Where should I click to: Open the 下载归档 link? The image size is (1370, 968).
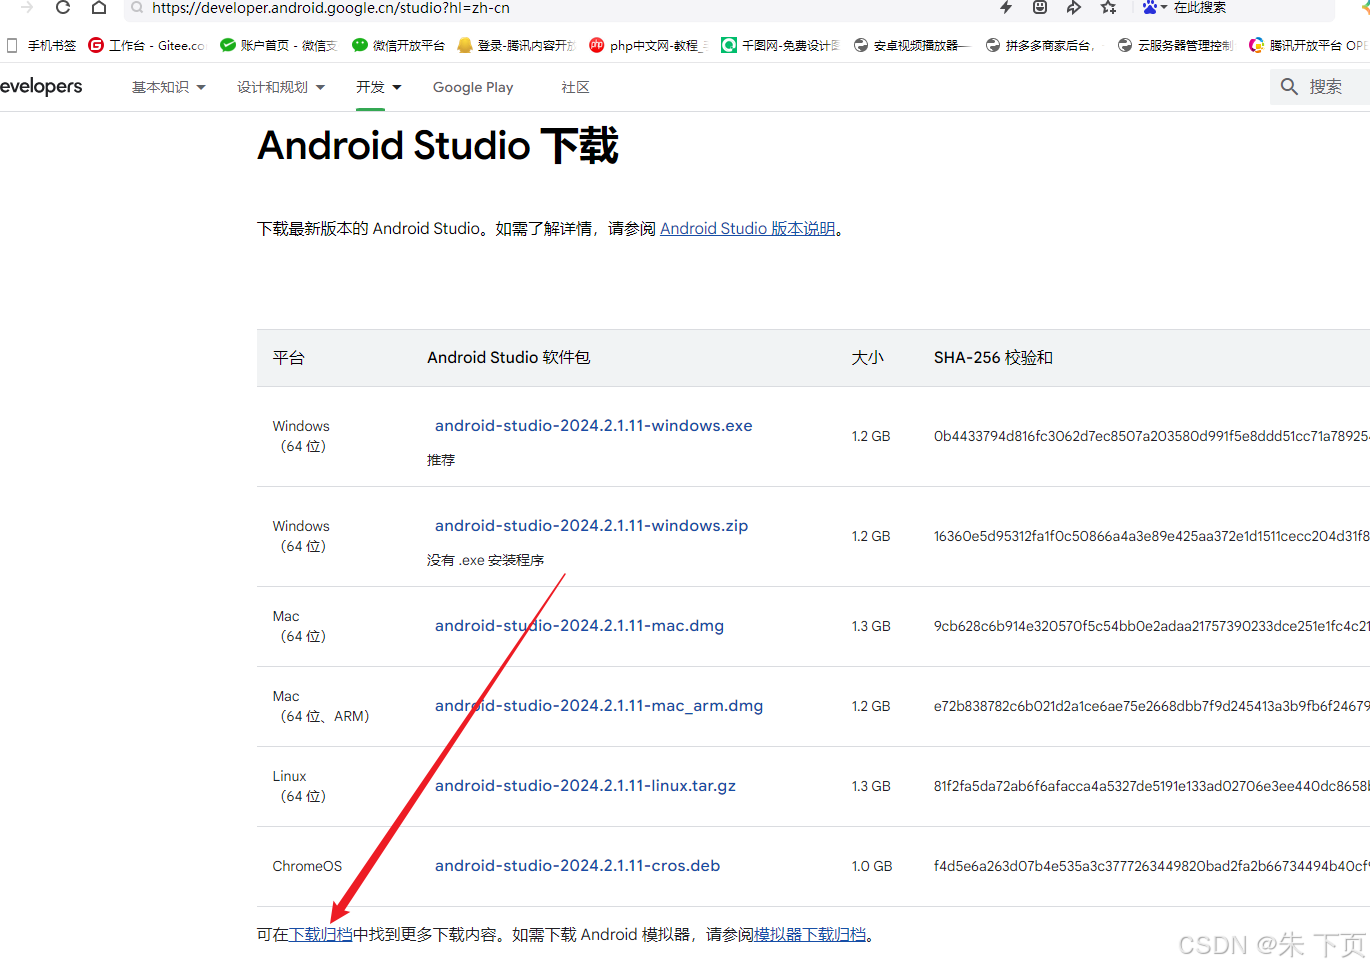(321, 934)
